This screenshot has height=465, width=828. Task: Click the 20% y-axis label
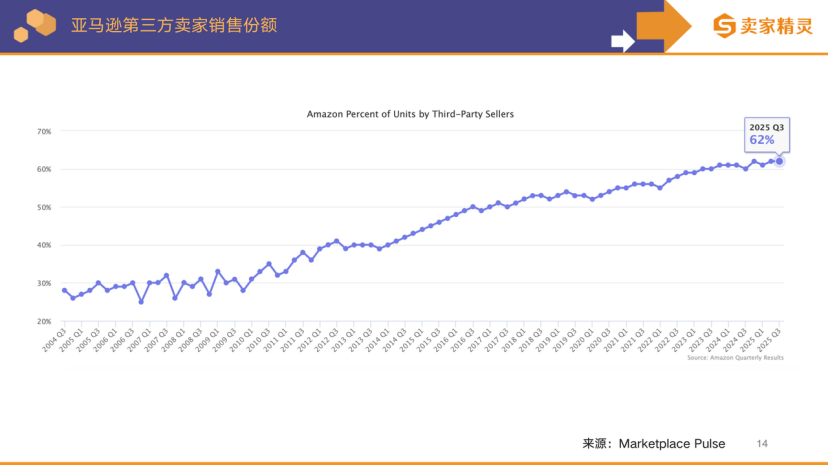point(44,322)
